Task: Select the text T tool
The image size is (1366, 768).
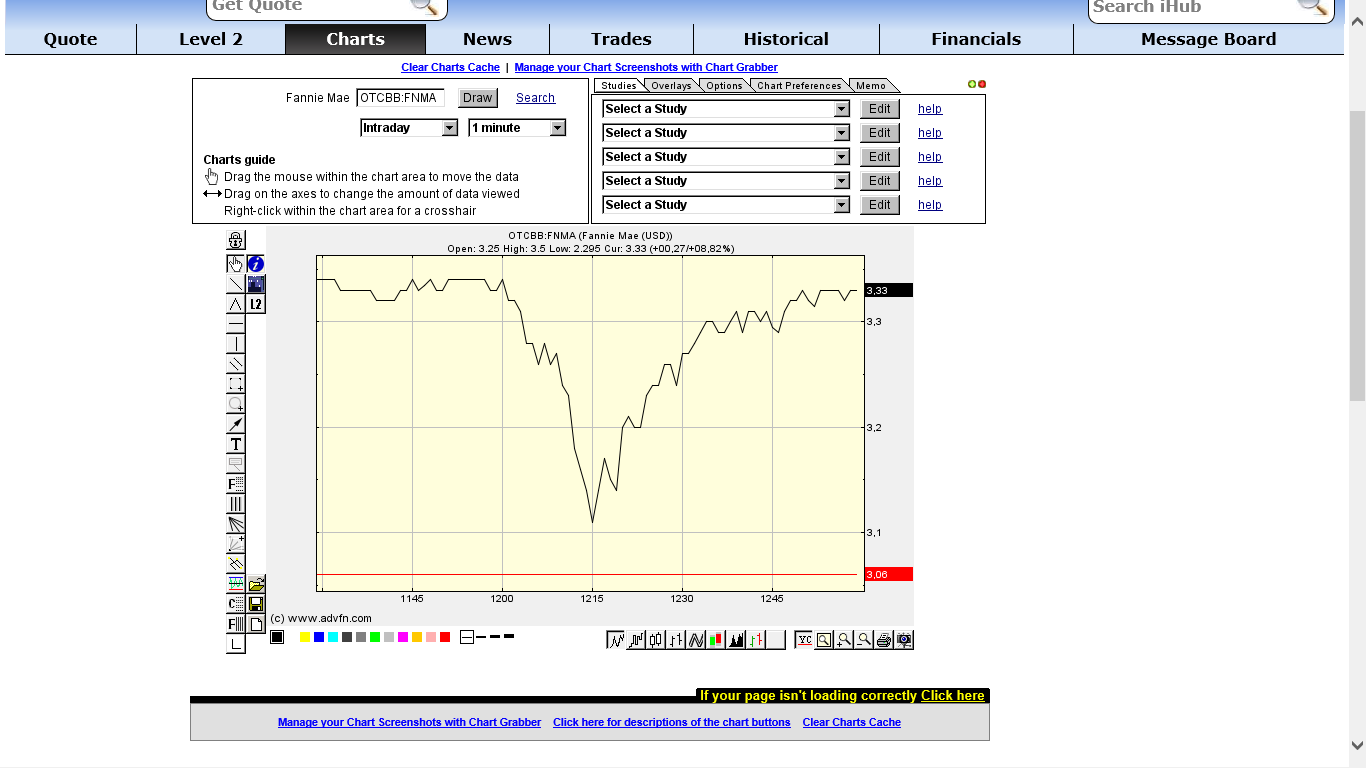Action: coord(236,444)
